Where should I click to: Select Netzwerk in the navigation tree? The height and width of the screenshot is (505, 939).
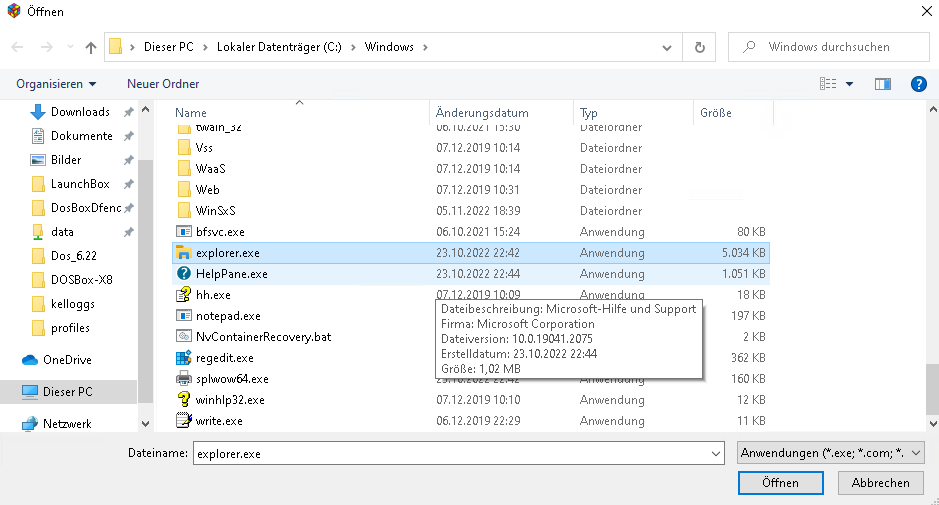pos(67,424)
